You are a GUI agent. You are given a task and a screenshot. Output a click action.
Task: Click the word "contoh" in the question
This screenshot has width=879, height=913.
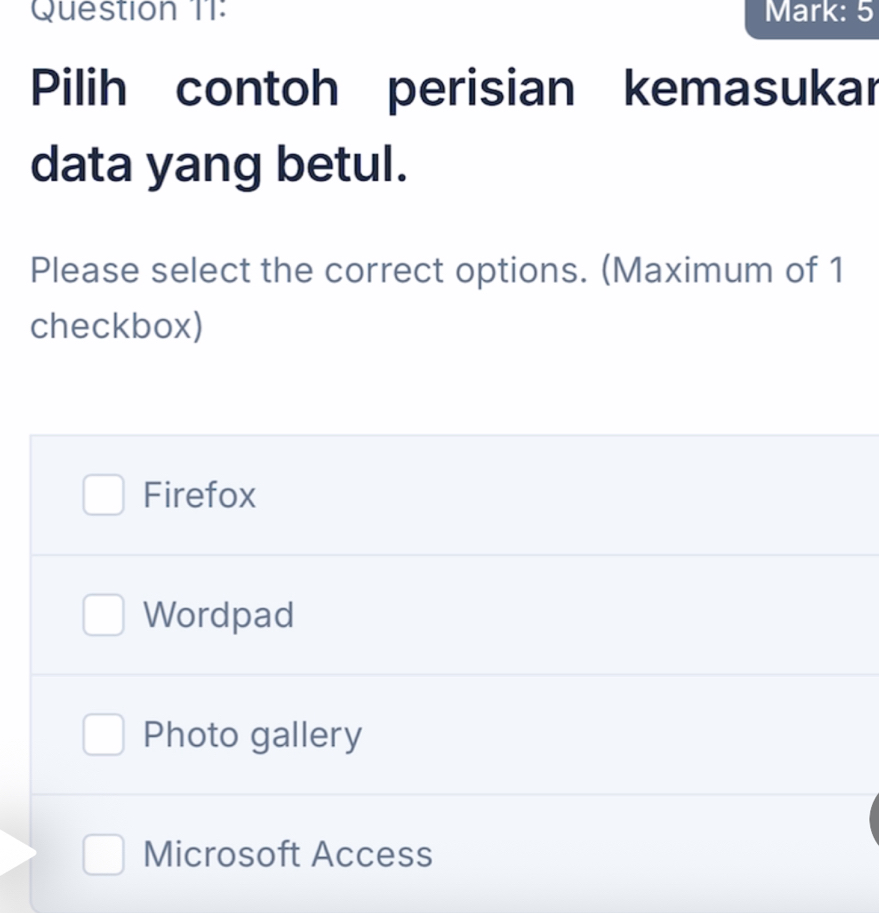pyautogui.click(x=258, y=90)
